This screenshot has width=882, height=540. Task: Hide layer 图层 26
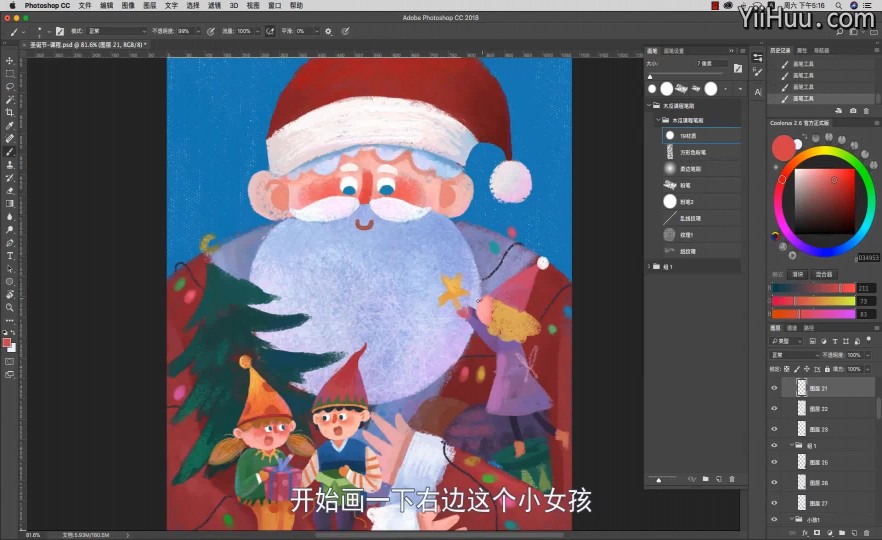click(x=775, y=483)
